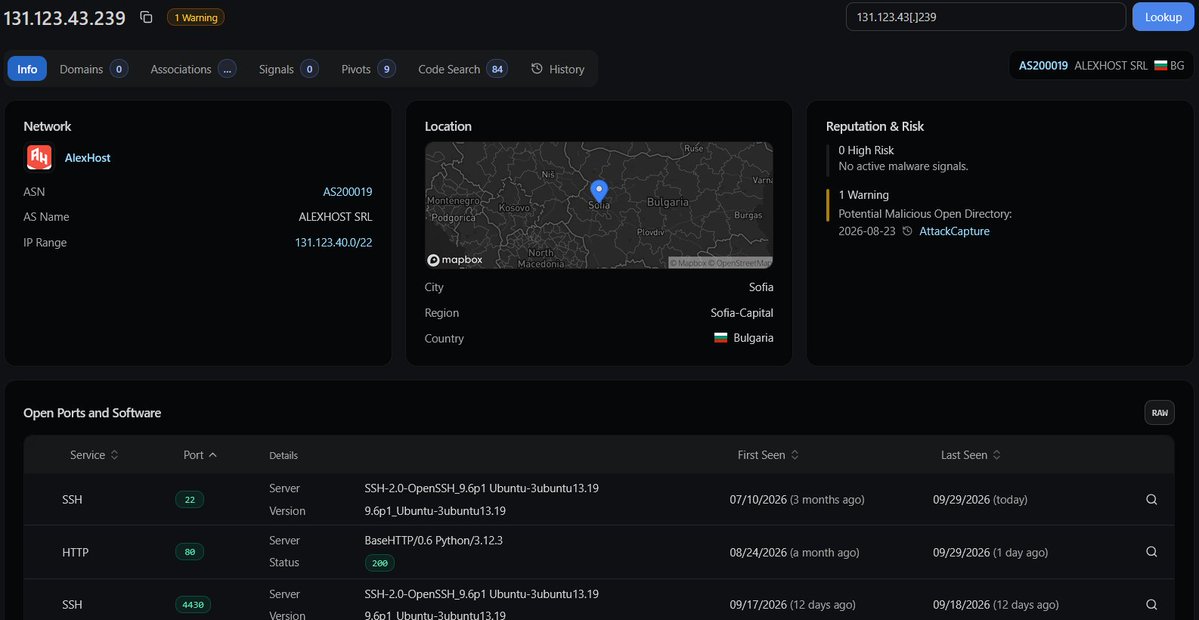
Task: Search the SSH port 4430 row magnifier
Action: pos(1151,605)
